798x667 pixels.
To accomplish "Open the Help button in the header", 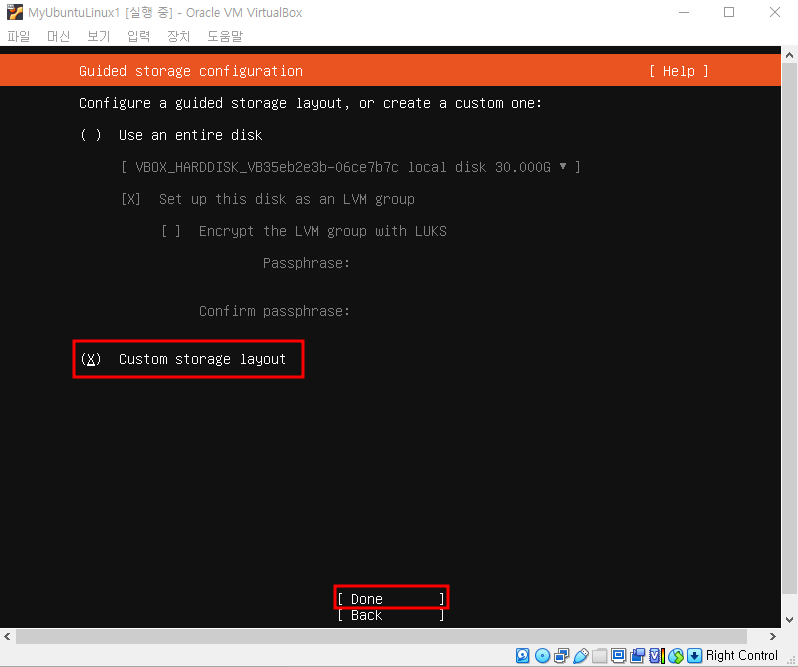I will coord(679,71).
